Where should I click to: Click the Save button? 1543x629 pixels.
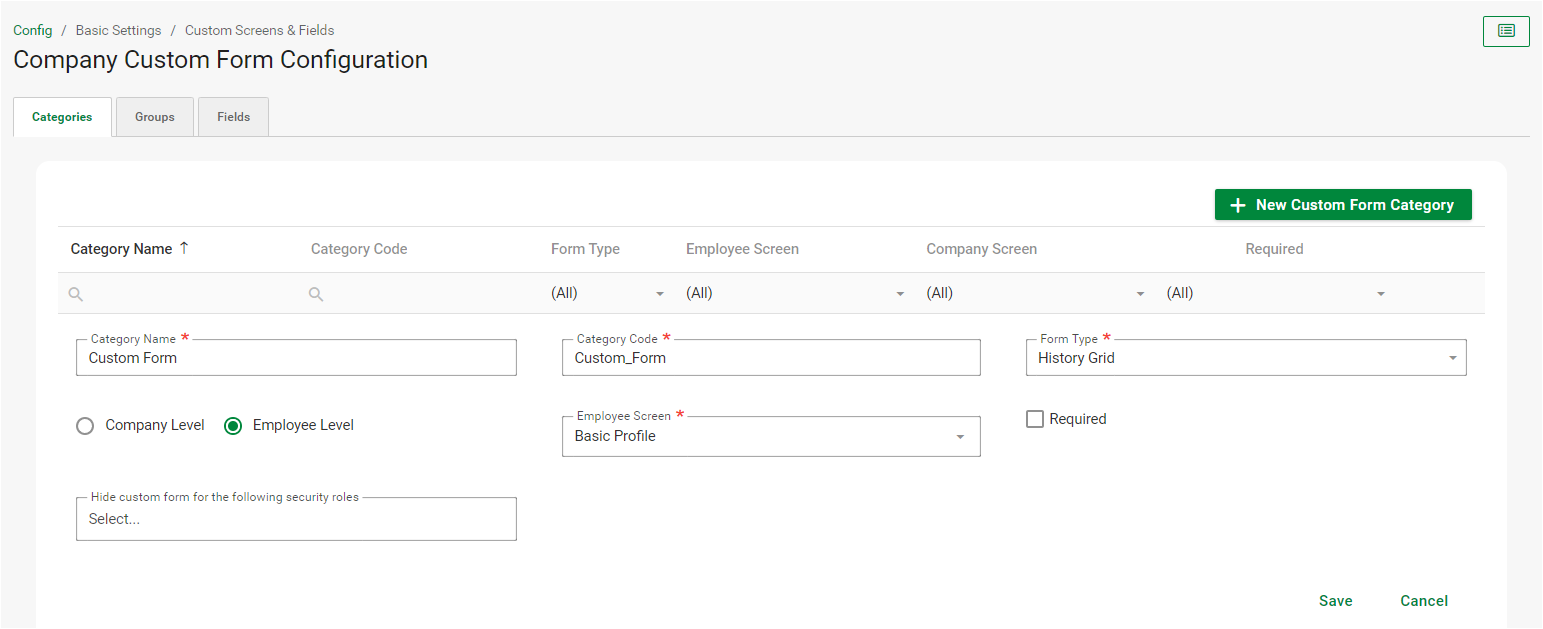tap(1335, 600)
